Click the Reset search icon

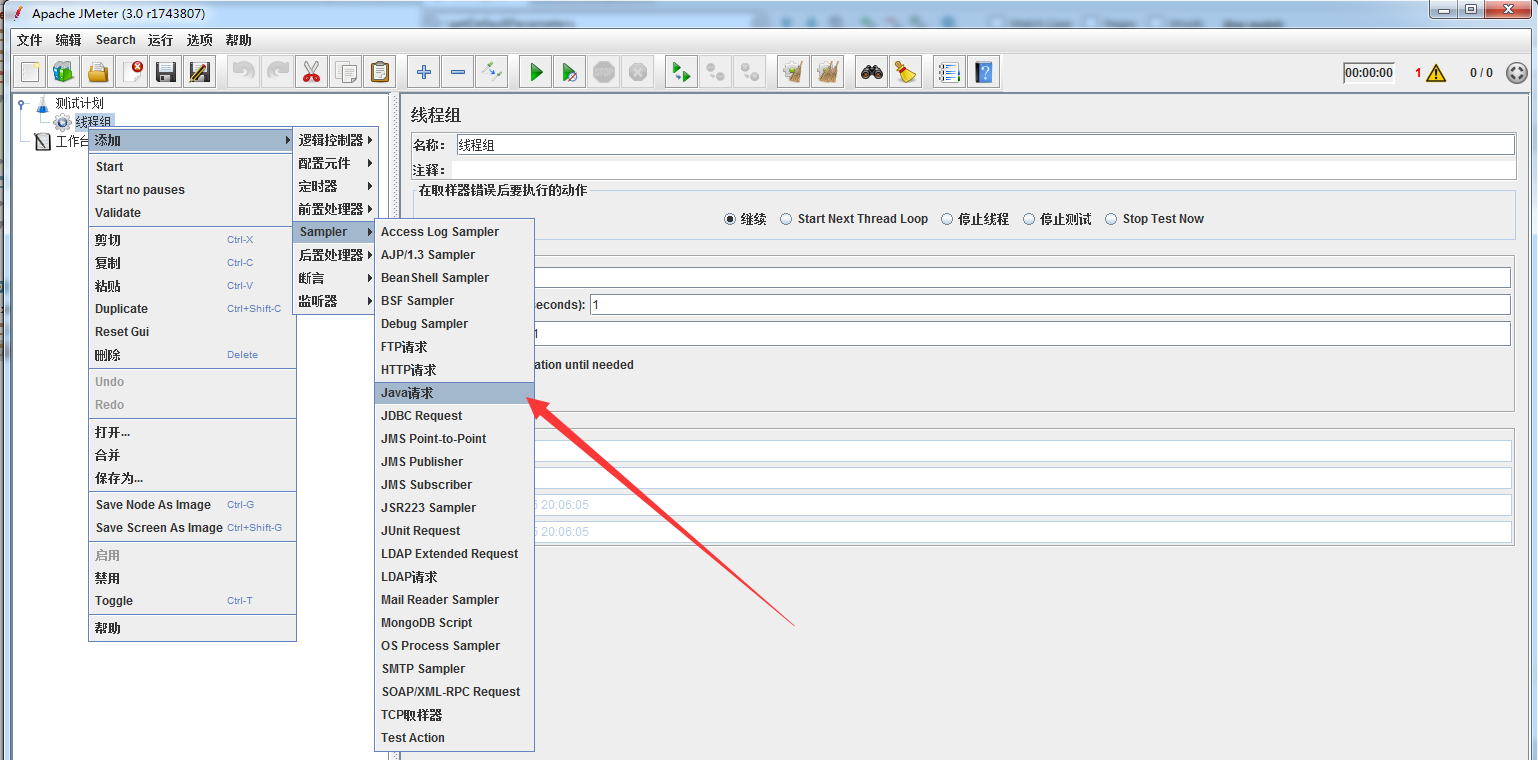pyautogui.click(x=906, y=72)
